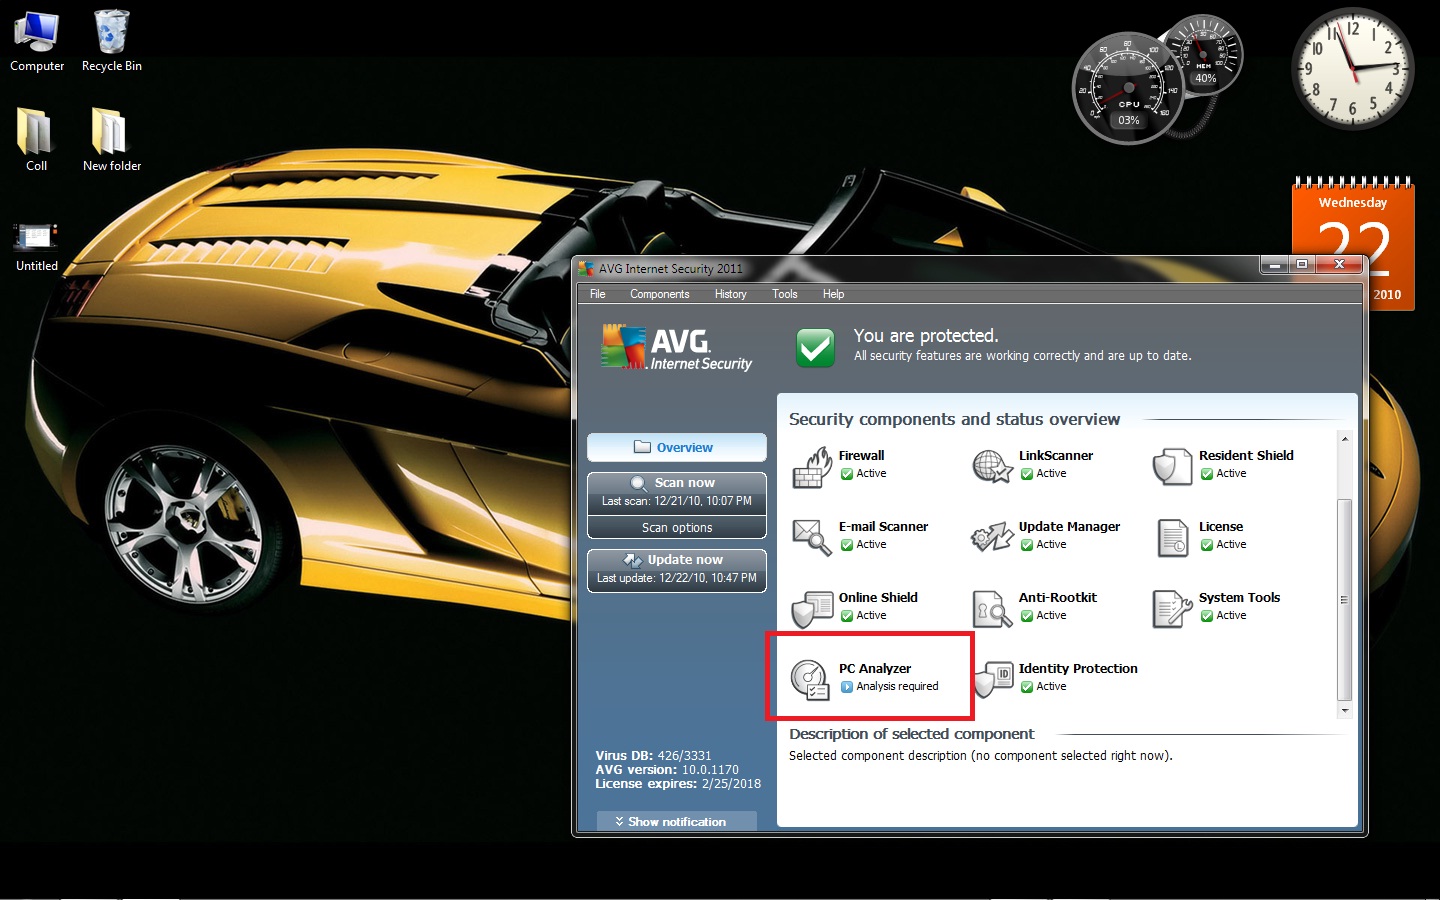Start a scan with Scan now

[x=676, y=482]
